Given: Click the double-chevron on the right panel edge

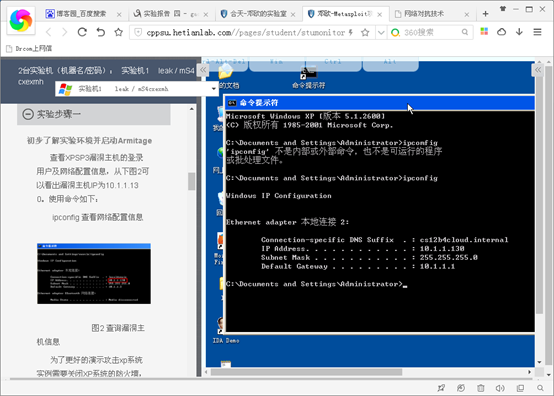Looking at the screenshot, I should click(x=538, y=70).
